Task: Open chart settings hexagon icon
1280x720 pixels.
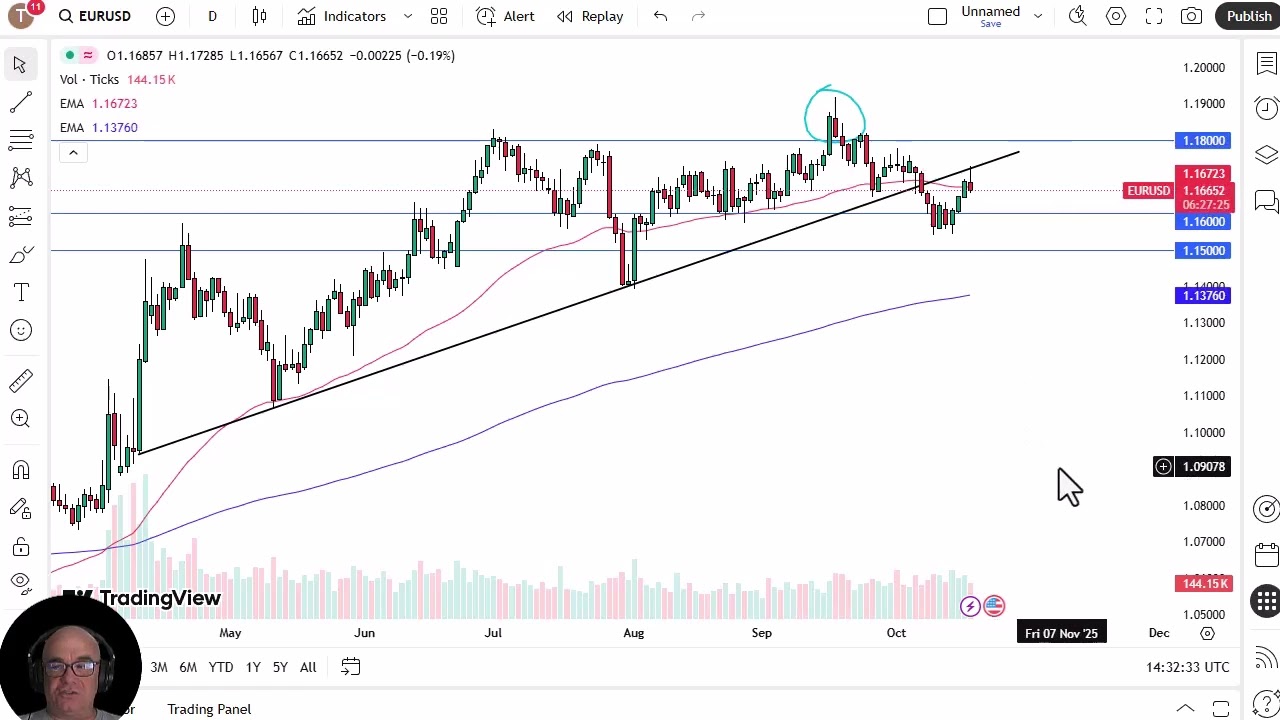Action: point(1116,16)
